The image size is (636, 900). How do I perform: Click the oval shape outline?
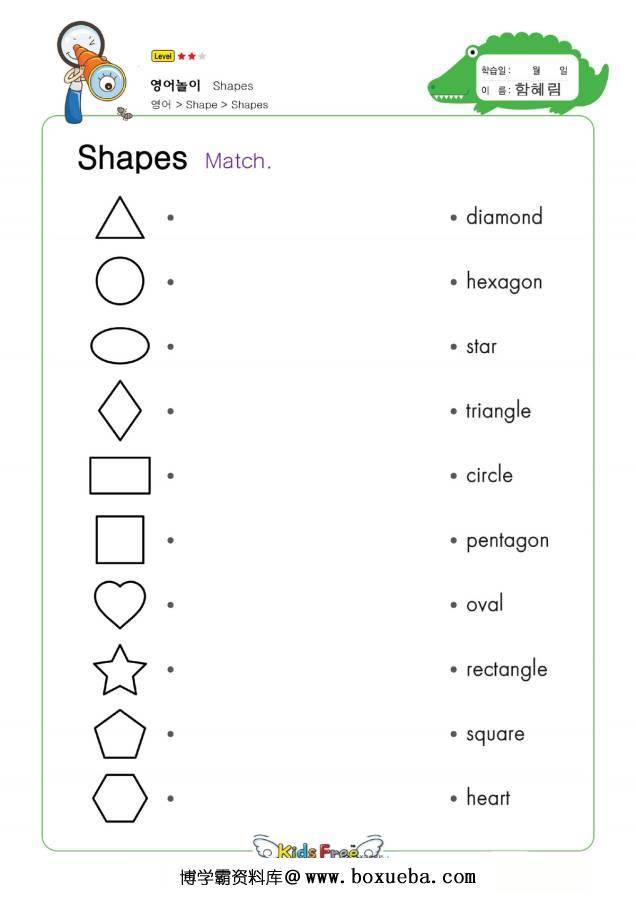pos(119,346)
